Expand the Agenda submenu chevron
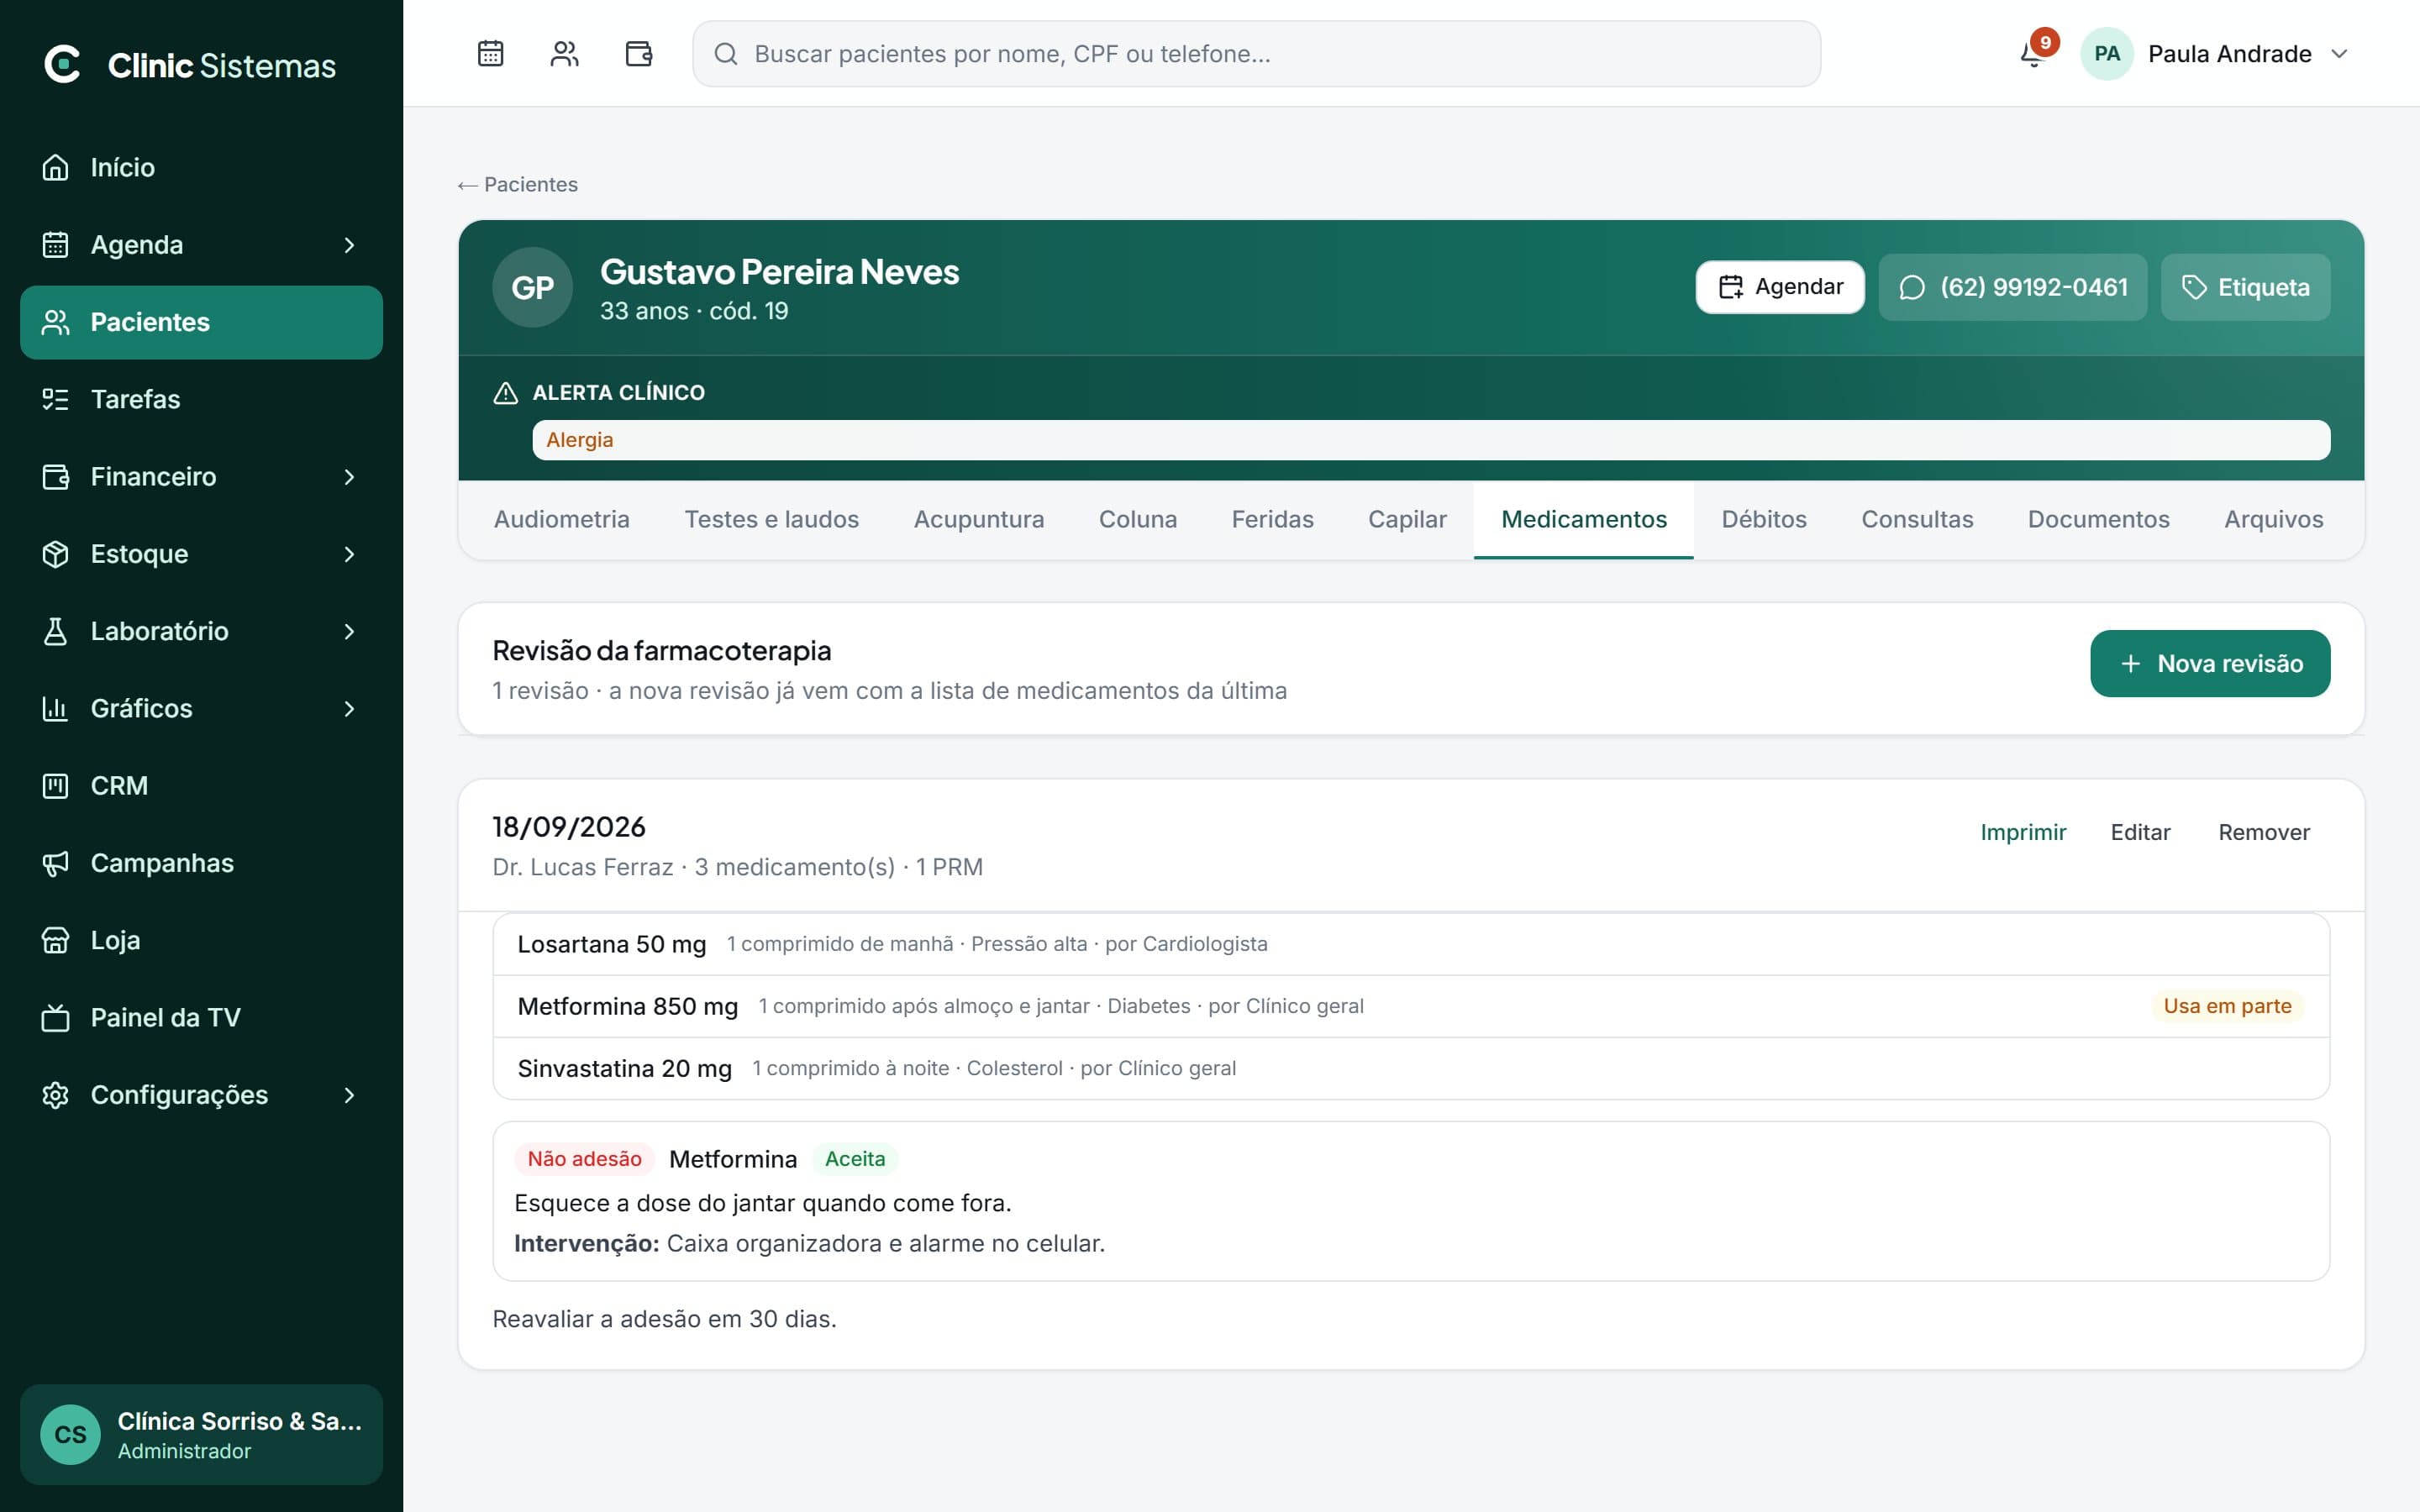This screenshot has width=2420, height=1512. (x=349, y=245)
